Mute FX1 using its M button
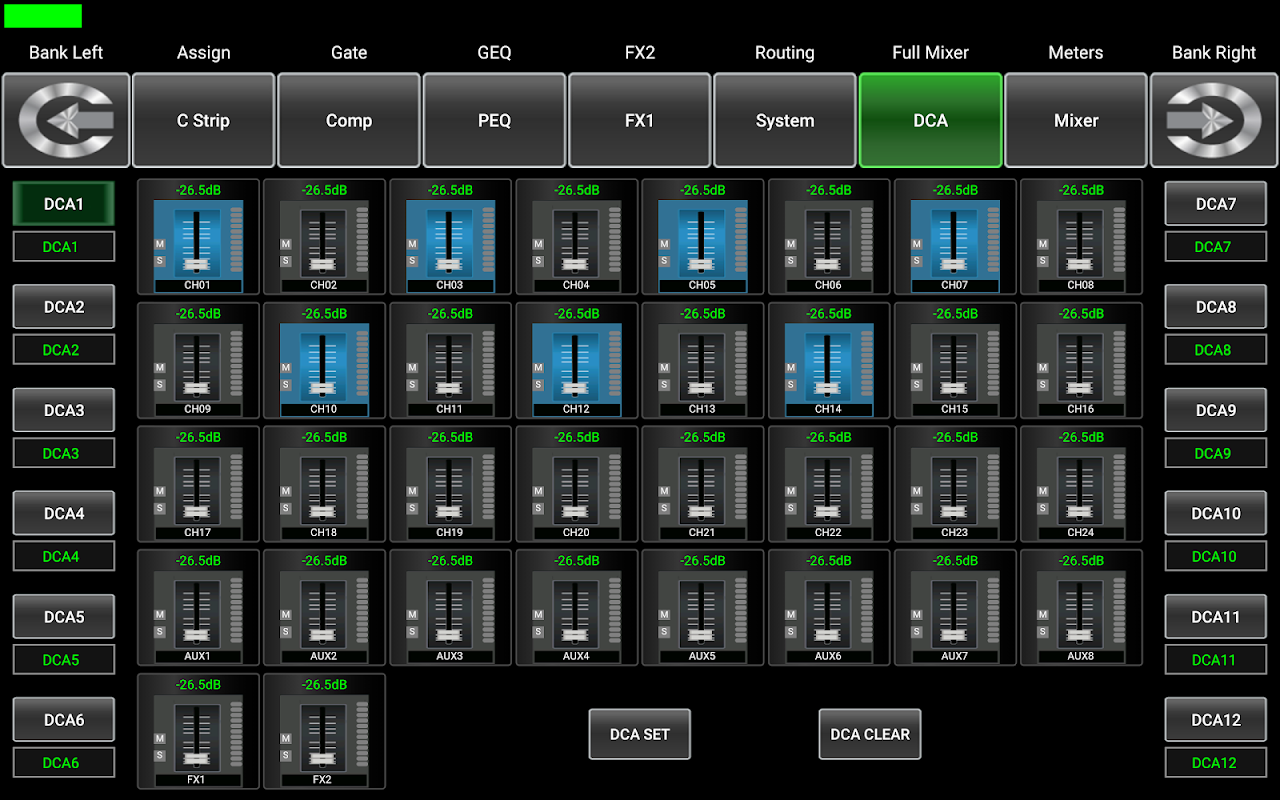 (x=160, y=739)
